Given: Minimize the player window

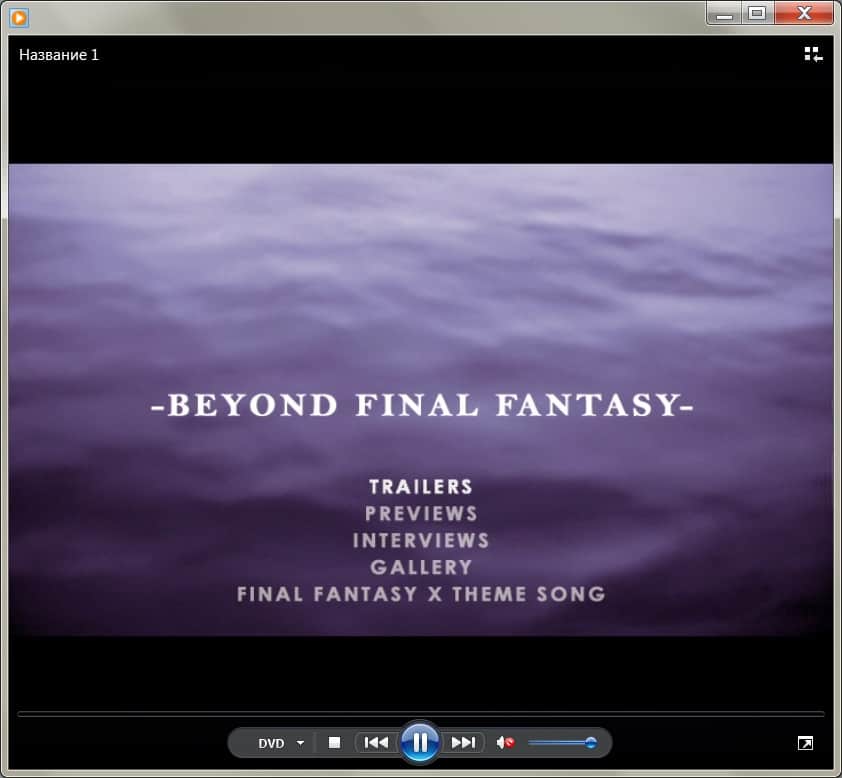Looking at the screenshot, I should click(x=724, y=13).
